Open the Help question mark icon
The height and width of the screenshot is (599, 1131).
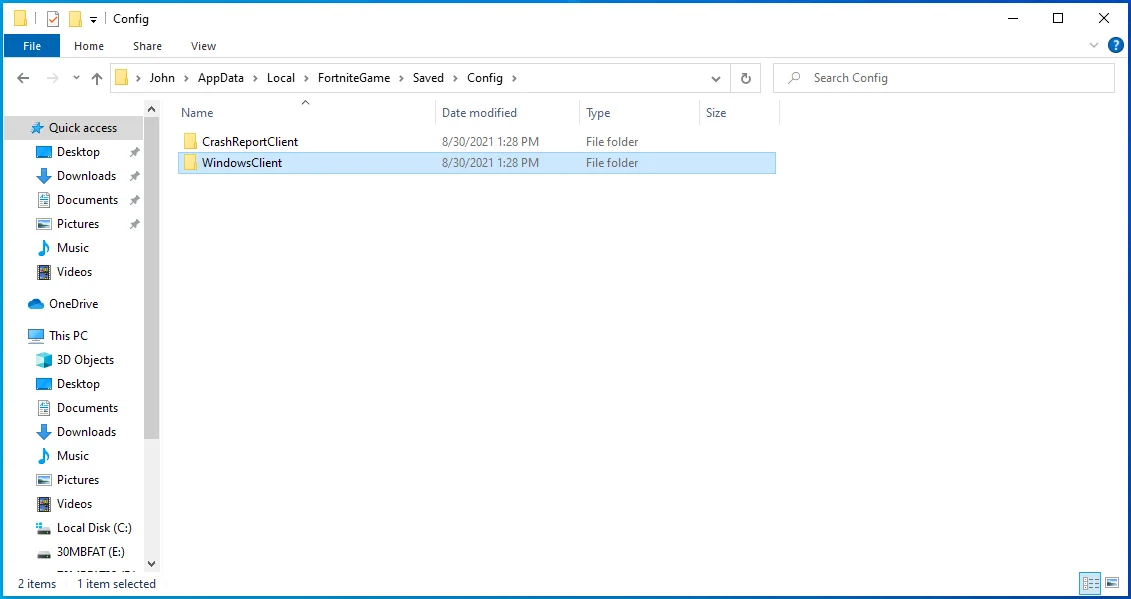(x=1115, y=45)
